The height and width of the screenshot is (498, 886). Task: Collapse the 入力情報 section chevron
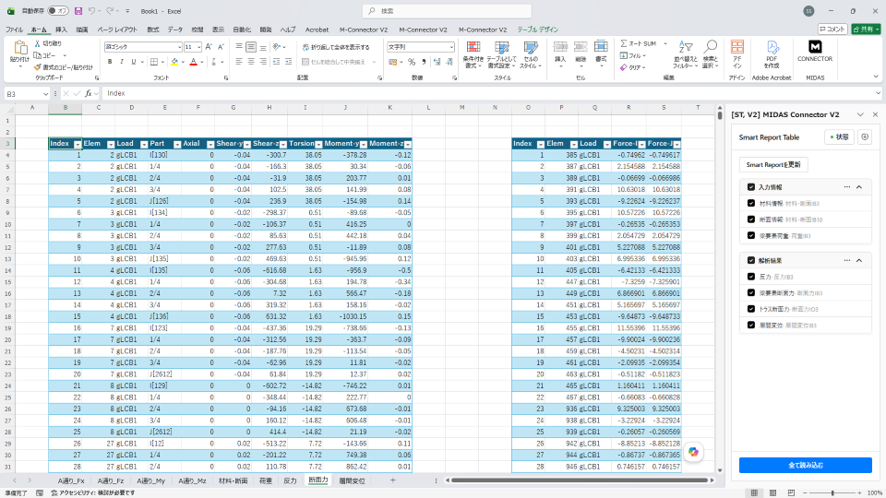pyautogui.click(x=859, y=187)
